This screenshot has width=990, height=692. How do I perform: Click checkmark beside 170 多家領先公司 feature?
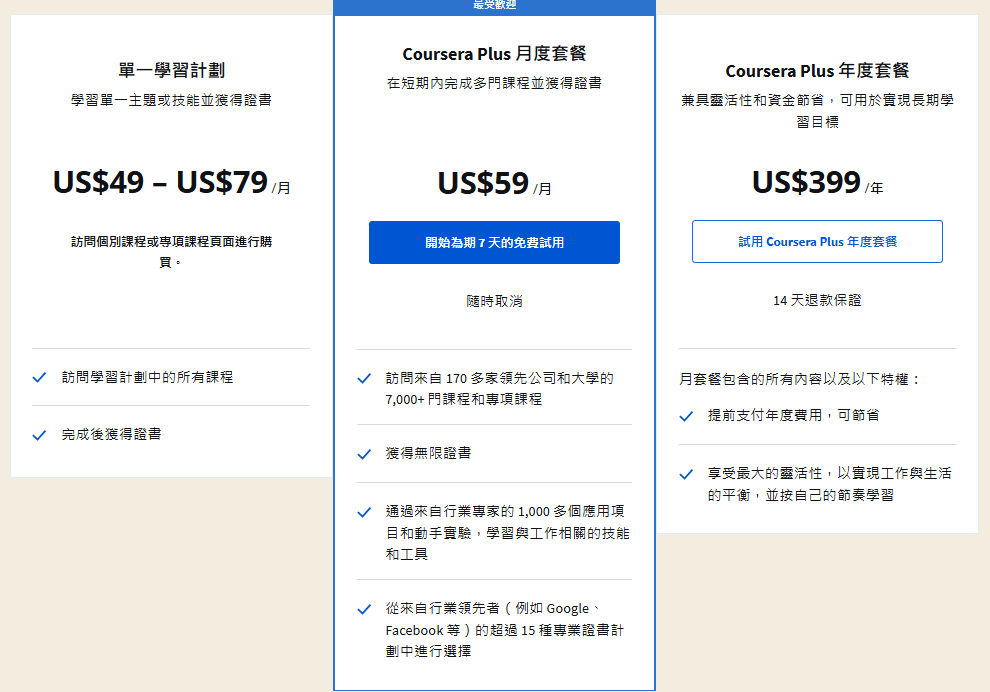click(x=364, y=379)
